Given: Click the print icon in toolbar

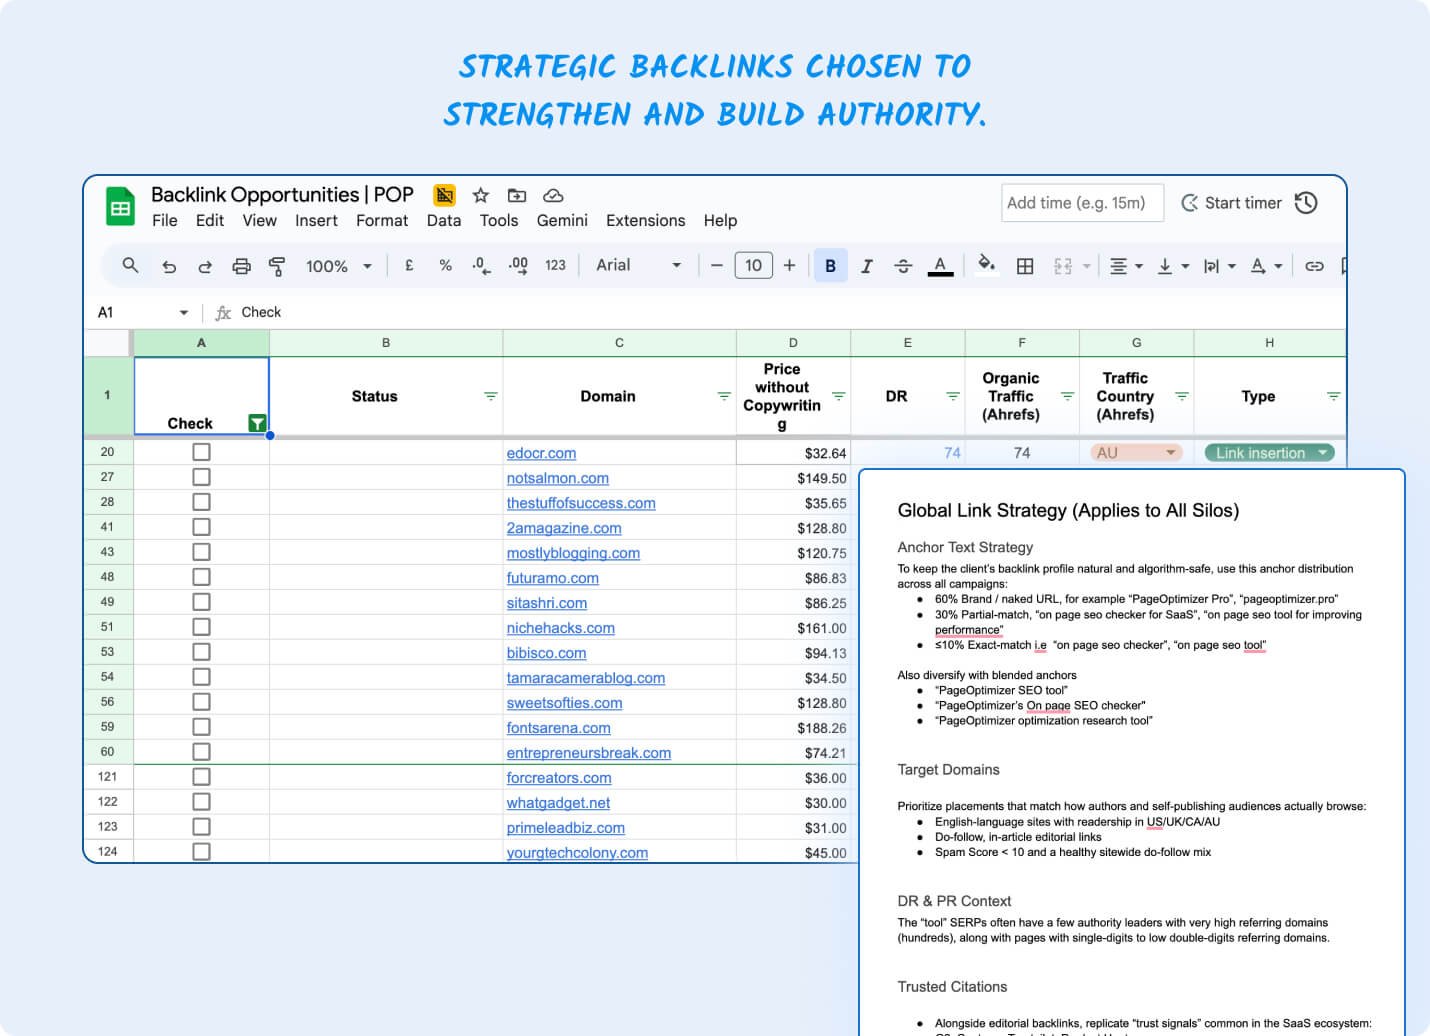Looking at the screenshot, I should coord(241,266).
